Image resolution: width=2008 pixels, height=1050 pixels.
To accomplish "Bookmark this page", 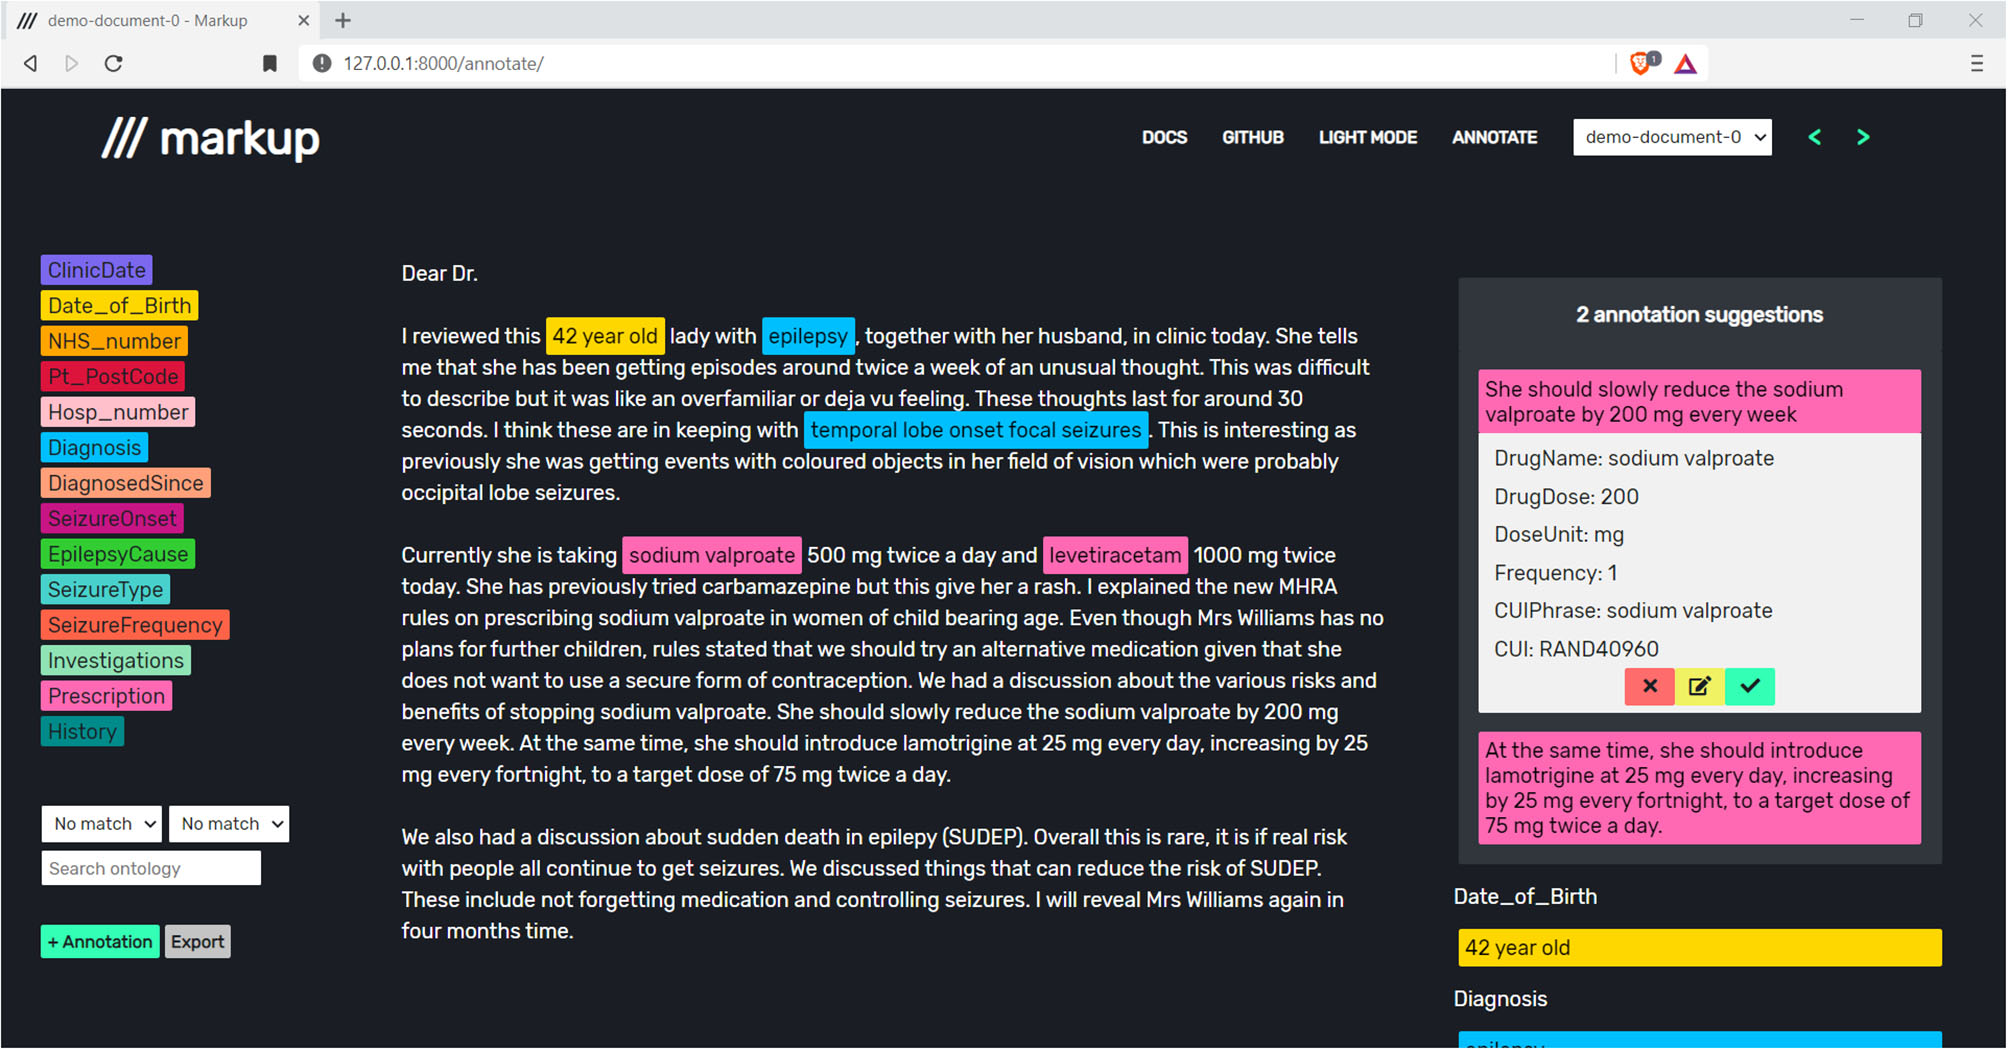I will (269, 63).
